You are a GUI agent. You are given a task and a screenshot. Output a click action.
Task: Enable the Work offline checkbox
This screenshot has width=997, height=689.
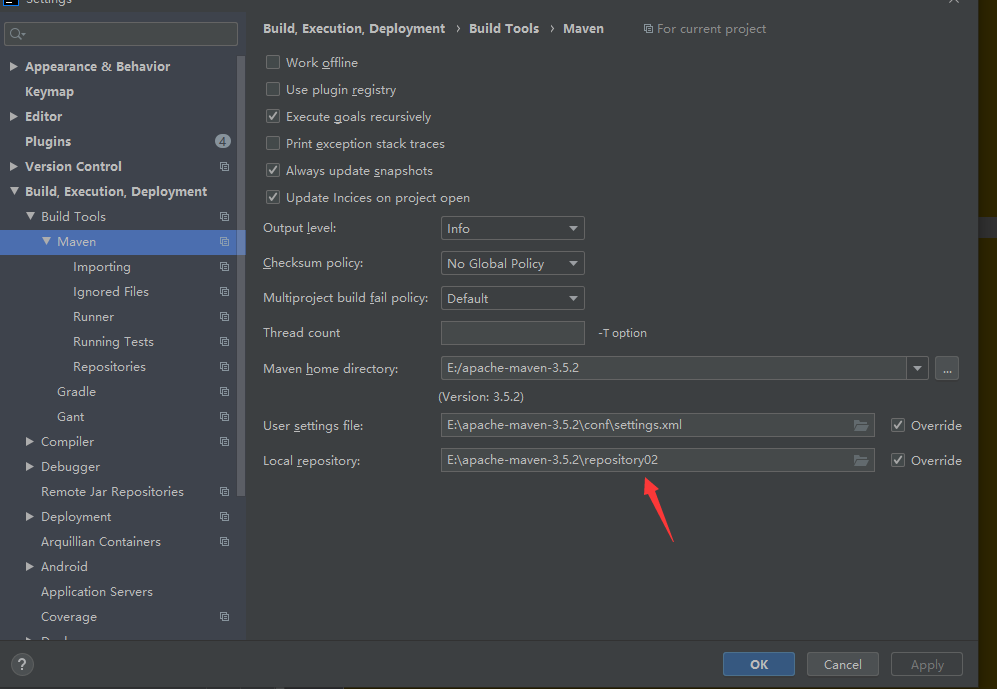[x=273, y=61]
